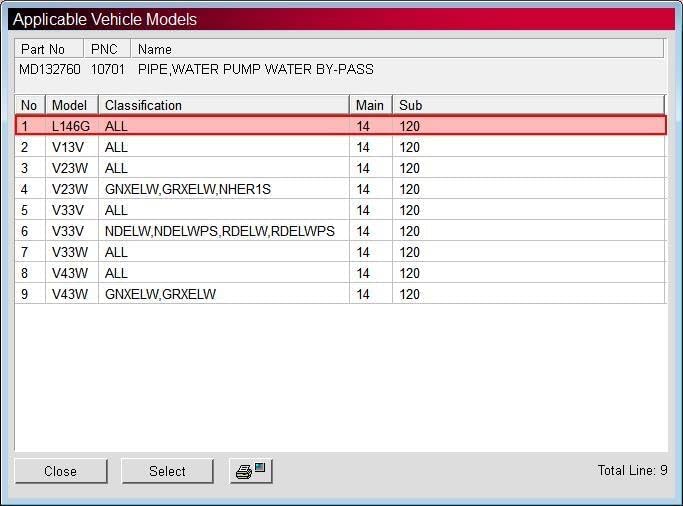Click part number MD132760

50,69
